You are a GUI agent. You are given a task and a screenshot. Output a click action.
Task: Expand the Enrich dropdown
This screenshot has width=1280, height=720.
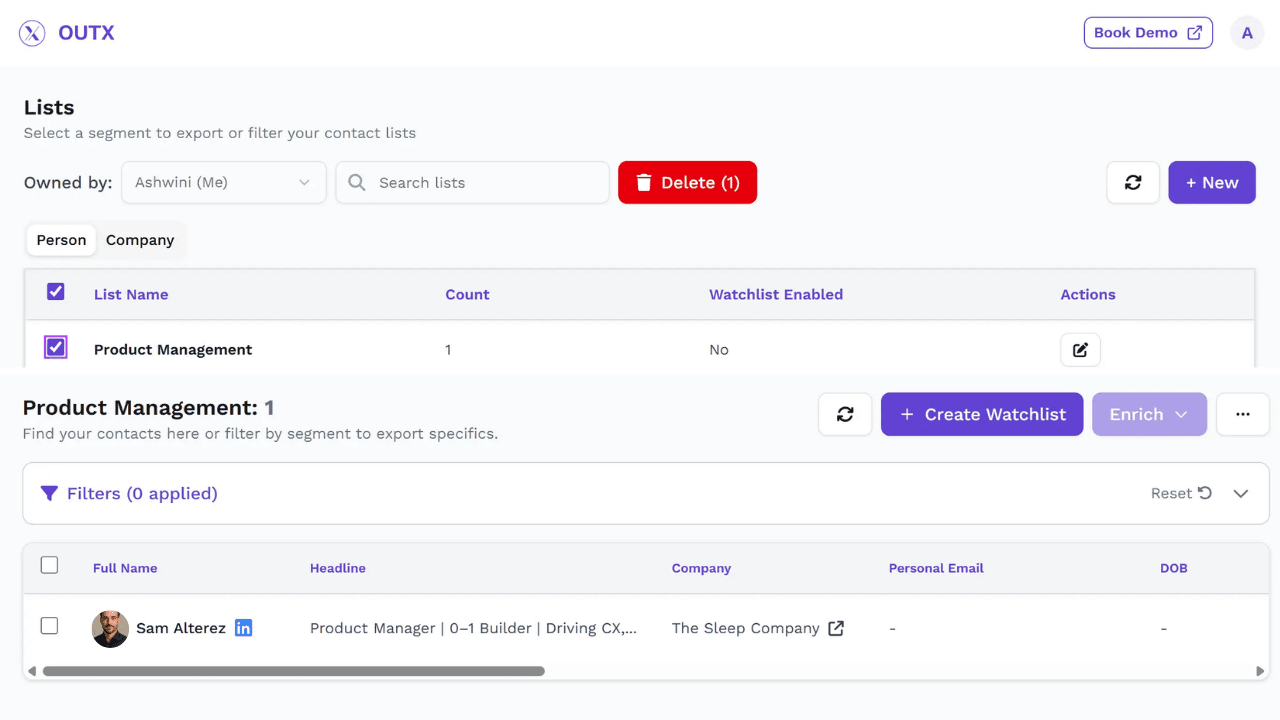pyautogui.click(x=1149, y=414)
